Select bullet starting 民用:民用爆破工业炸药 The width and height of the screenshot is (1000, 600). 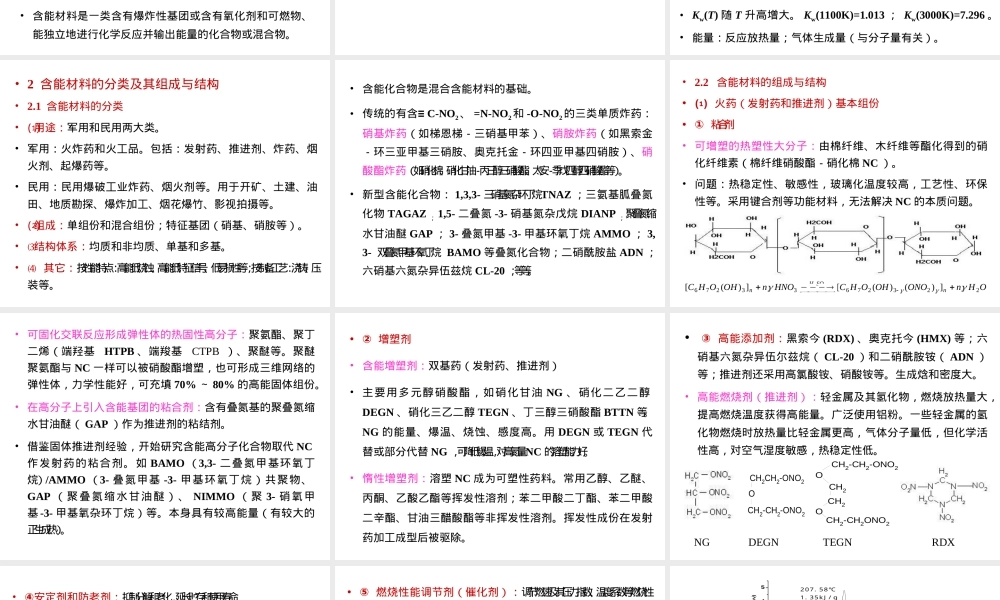pyautogui.click(x=172, y=195)
